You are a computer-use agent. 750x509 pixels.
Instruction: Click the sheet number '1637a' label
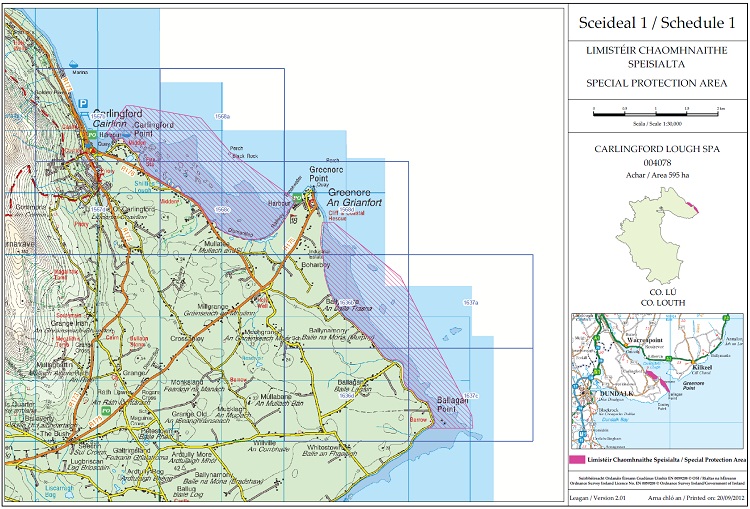click(x=471, y=303)
